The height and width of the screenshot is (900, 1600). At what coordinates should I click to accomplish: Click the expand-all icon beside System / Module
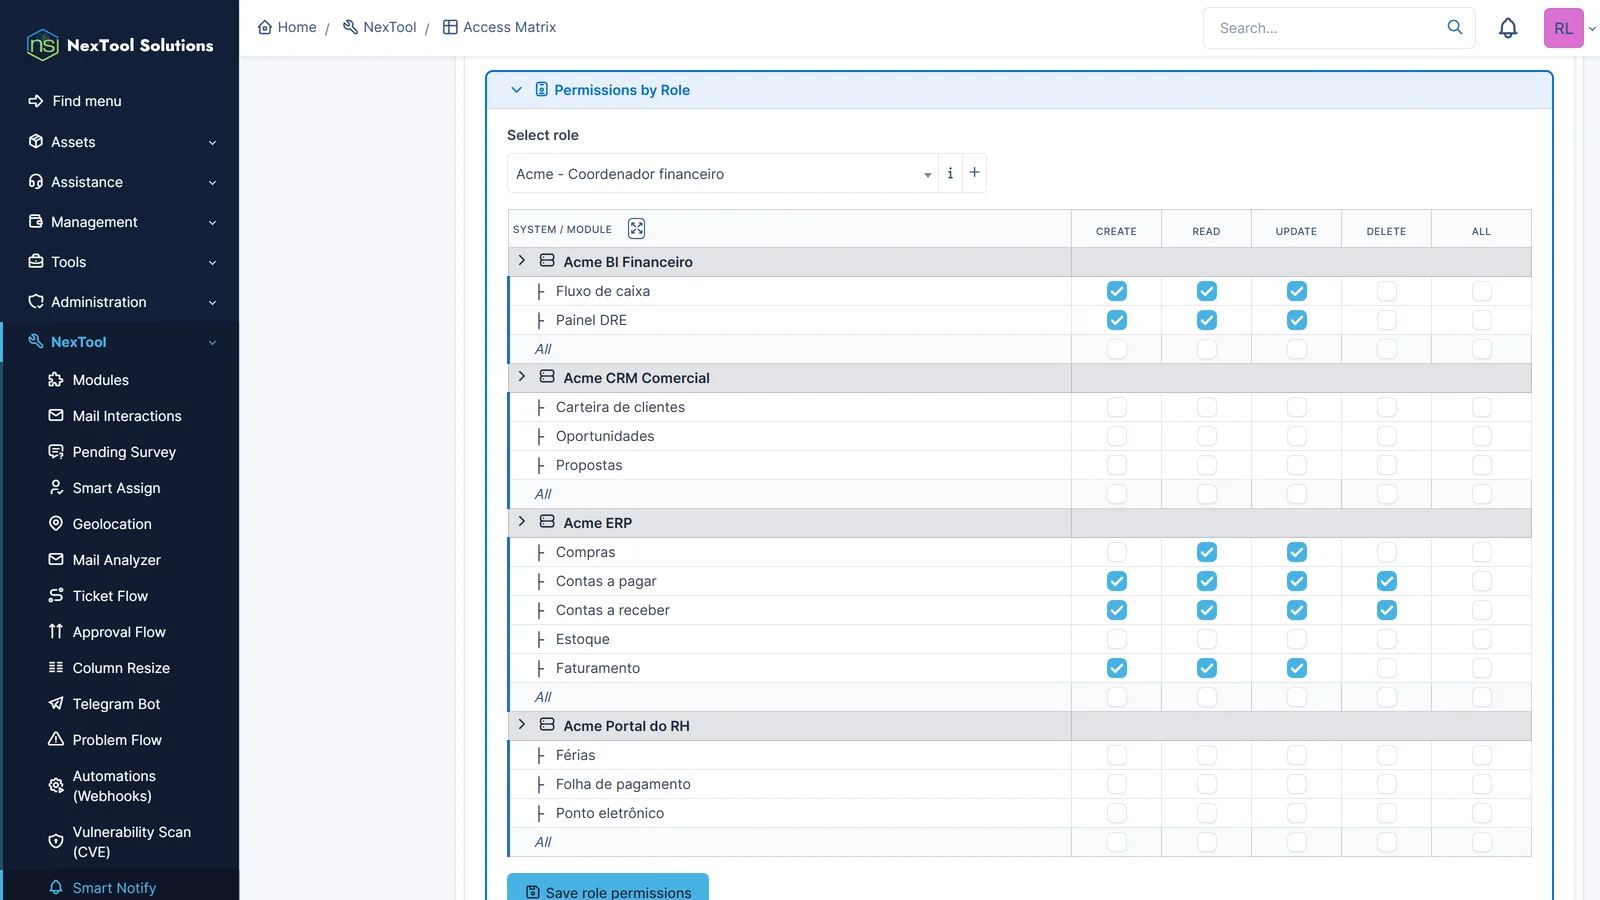click(636, 229)
